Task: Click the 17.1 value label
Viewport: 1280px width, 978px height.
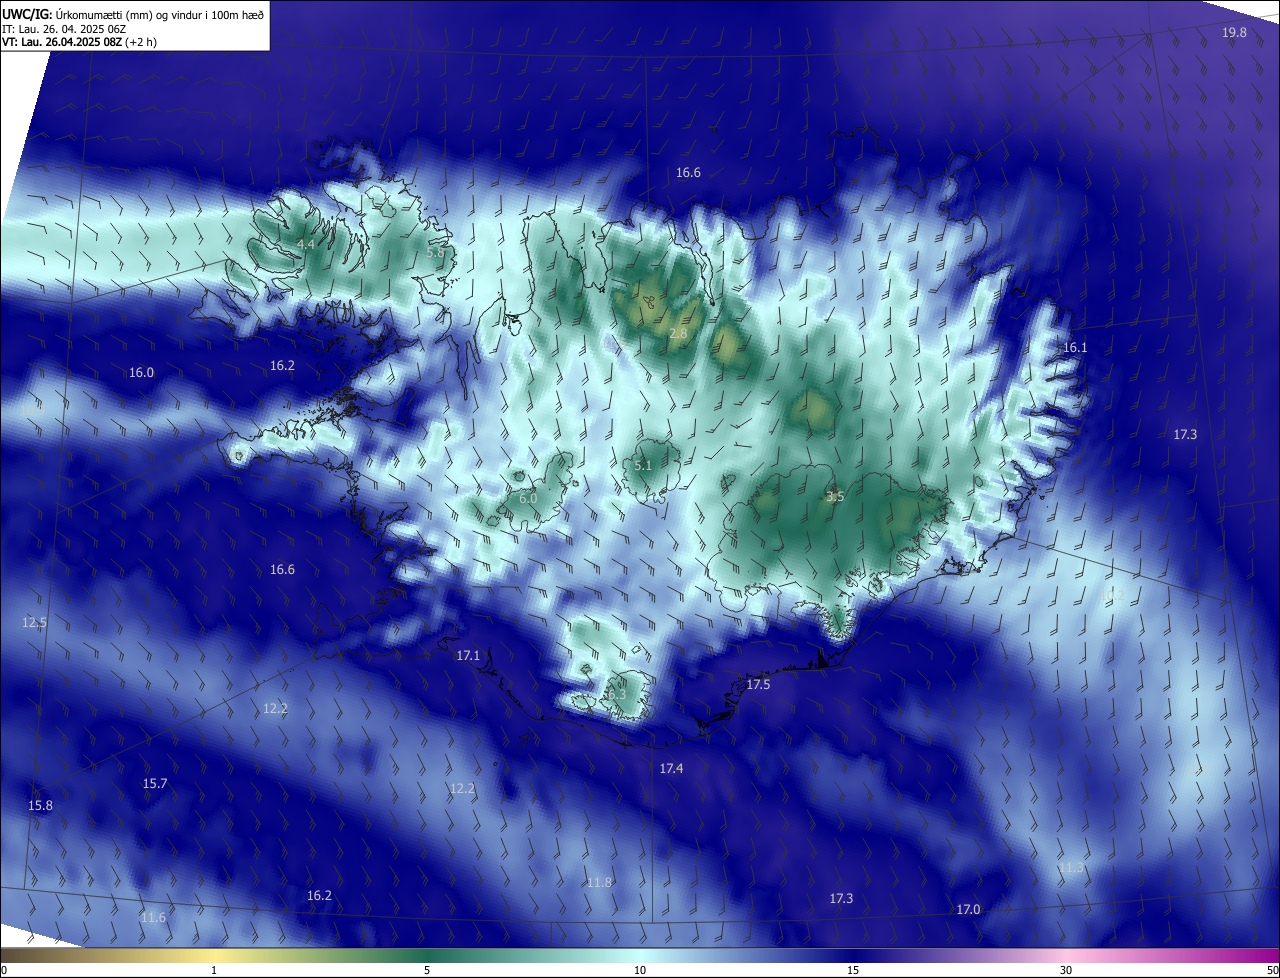Action: (x=468, y=656)
